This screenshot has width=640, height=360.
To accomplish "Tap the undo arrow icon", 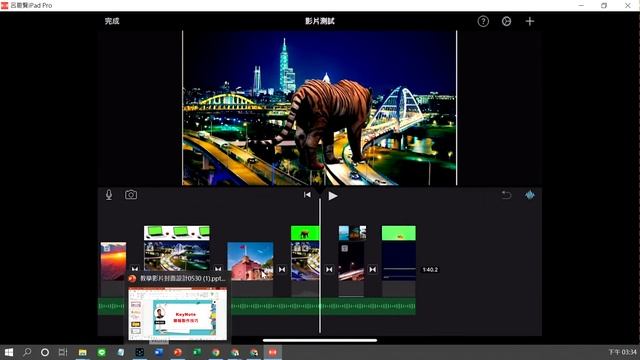I will pyautogui.click(x=506, y=195).
